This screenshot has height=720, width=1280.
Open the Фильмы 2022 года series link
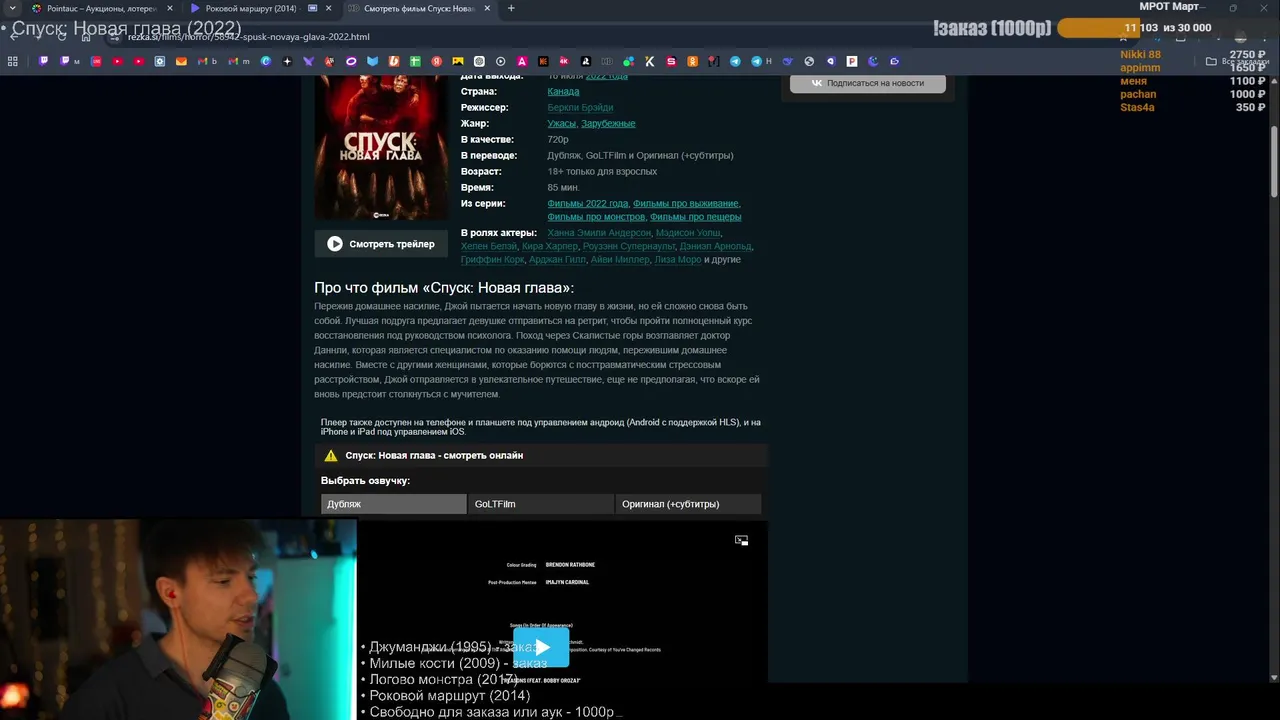(x=587, y=203)
